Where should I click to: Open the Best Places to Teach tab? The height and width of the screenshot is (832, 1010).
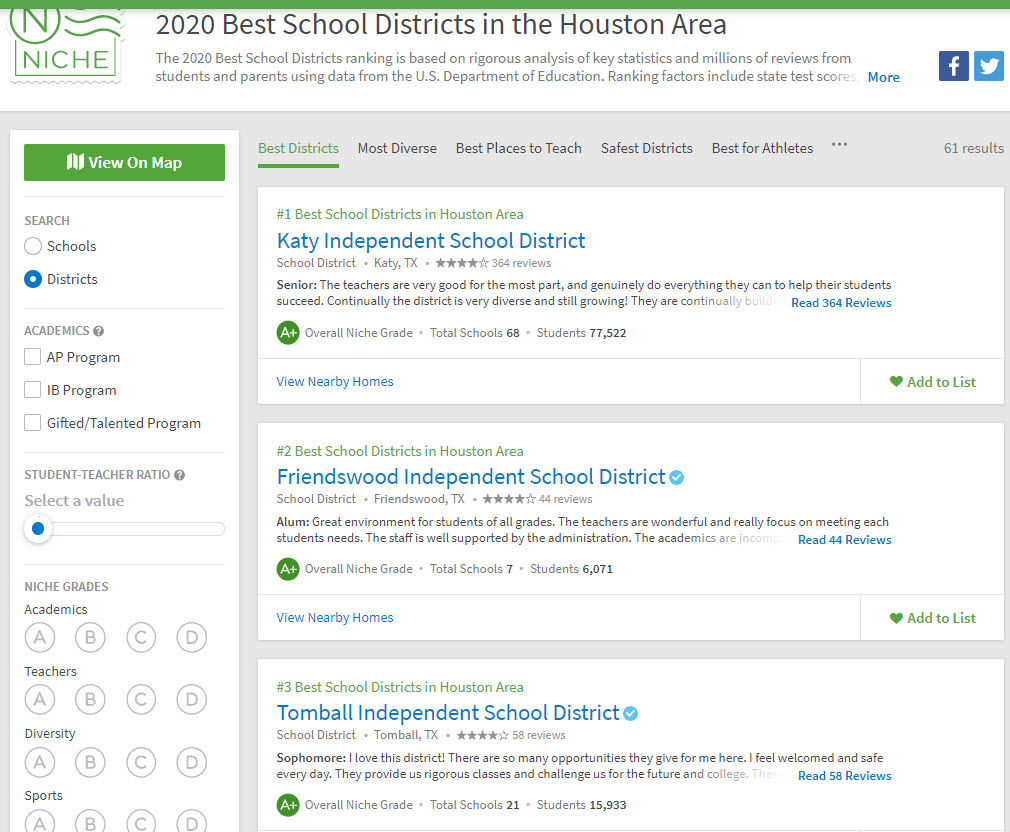519,149
